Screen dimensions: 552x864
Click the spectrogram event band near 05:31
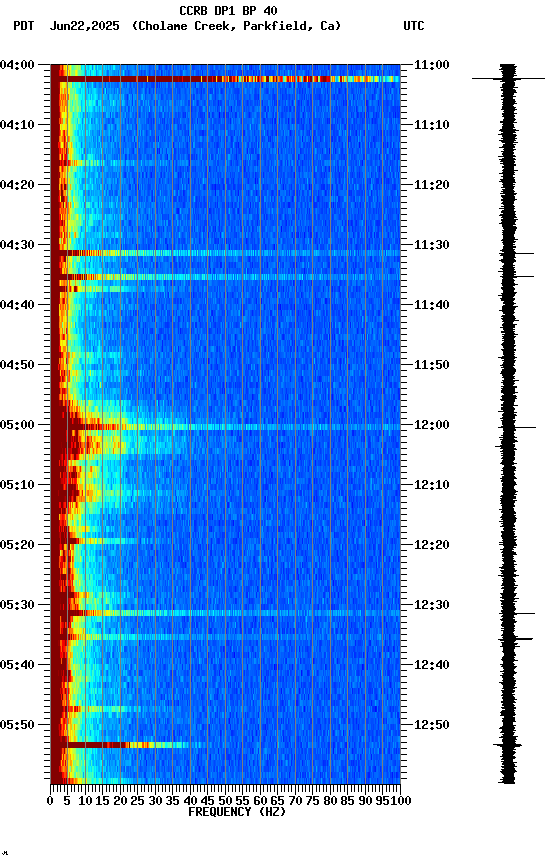point(225,613)
